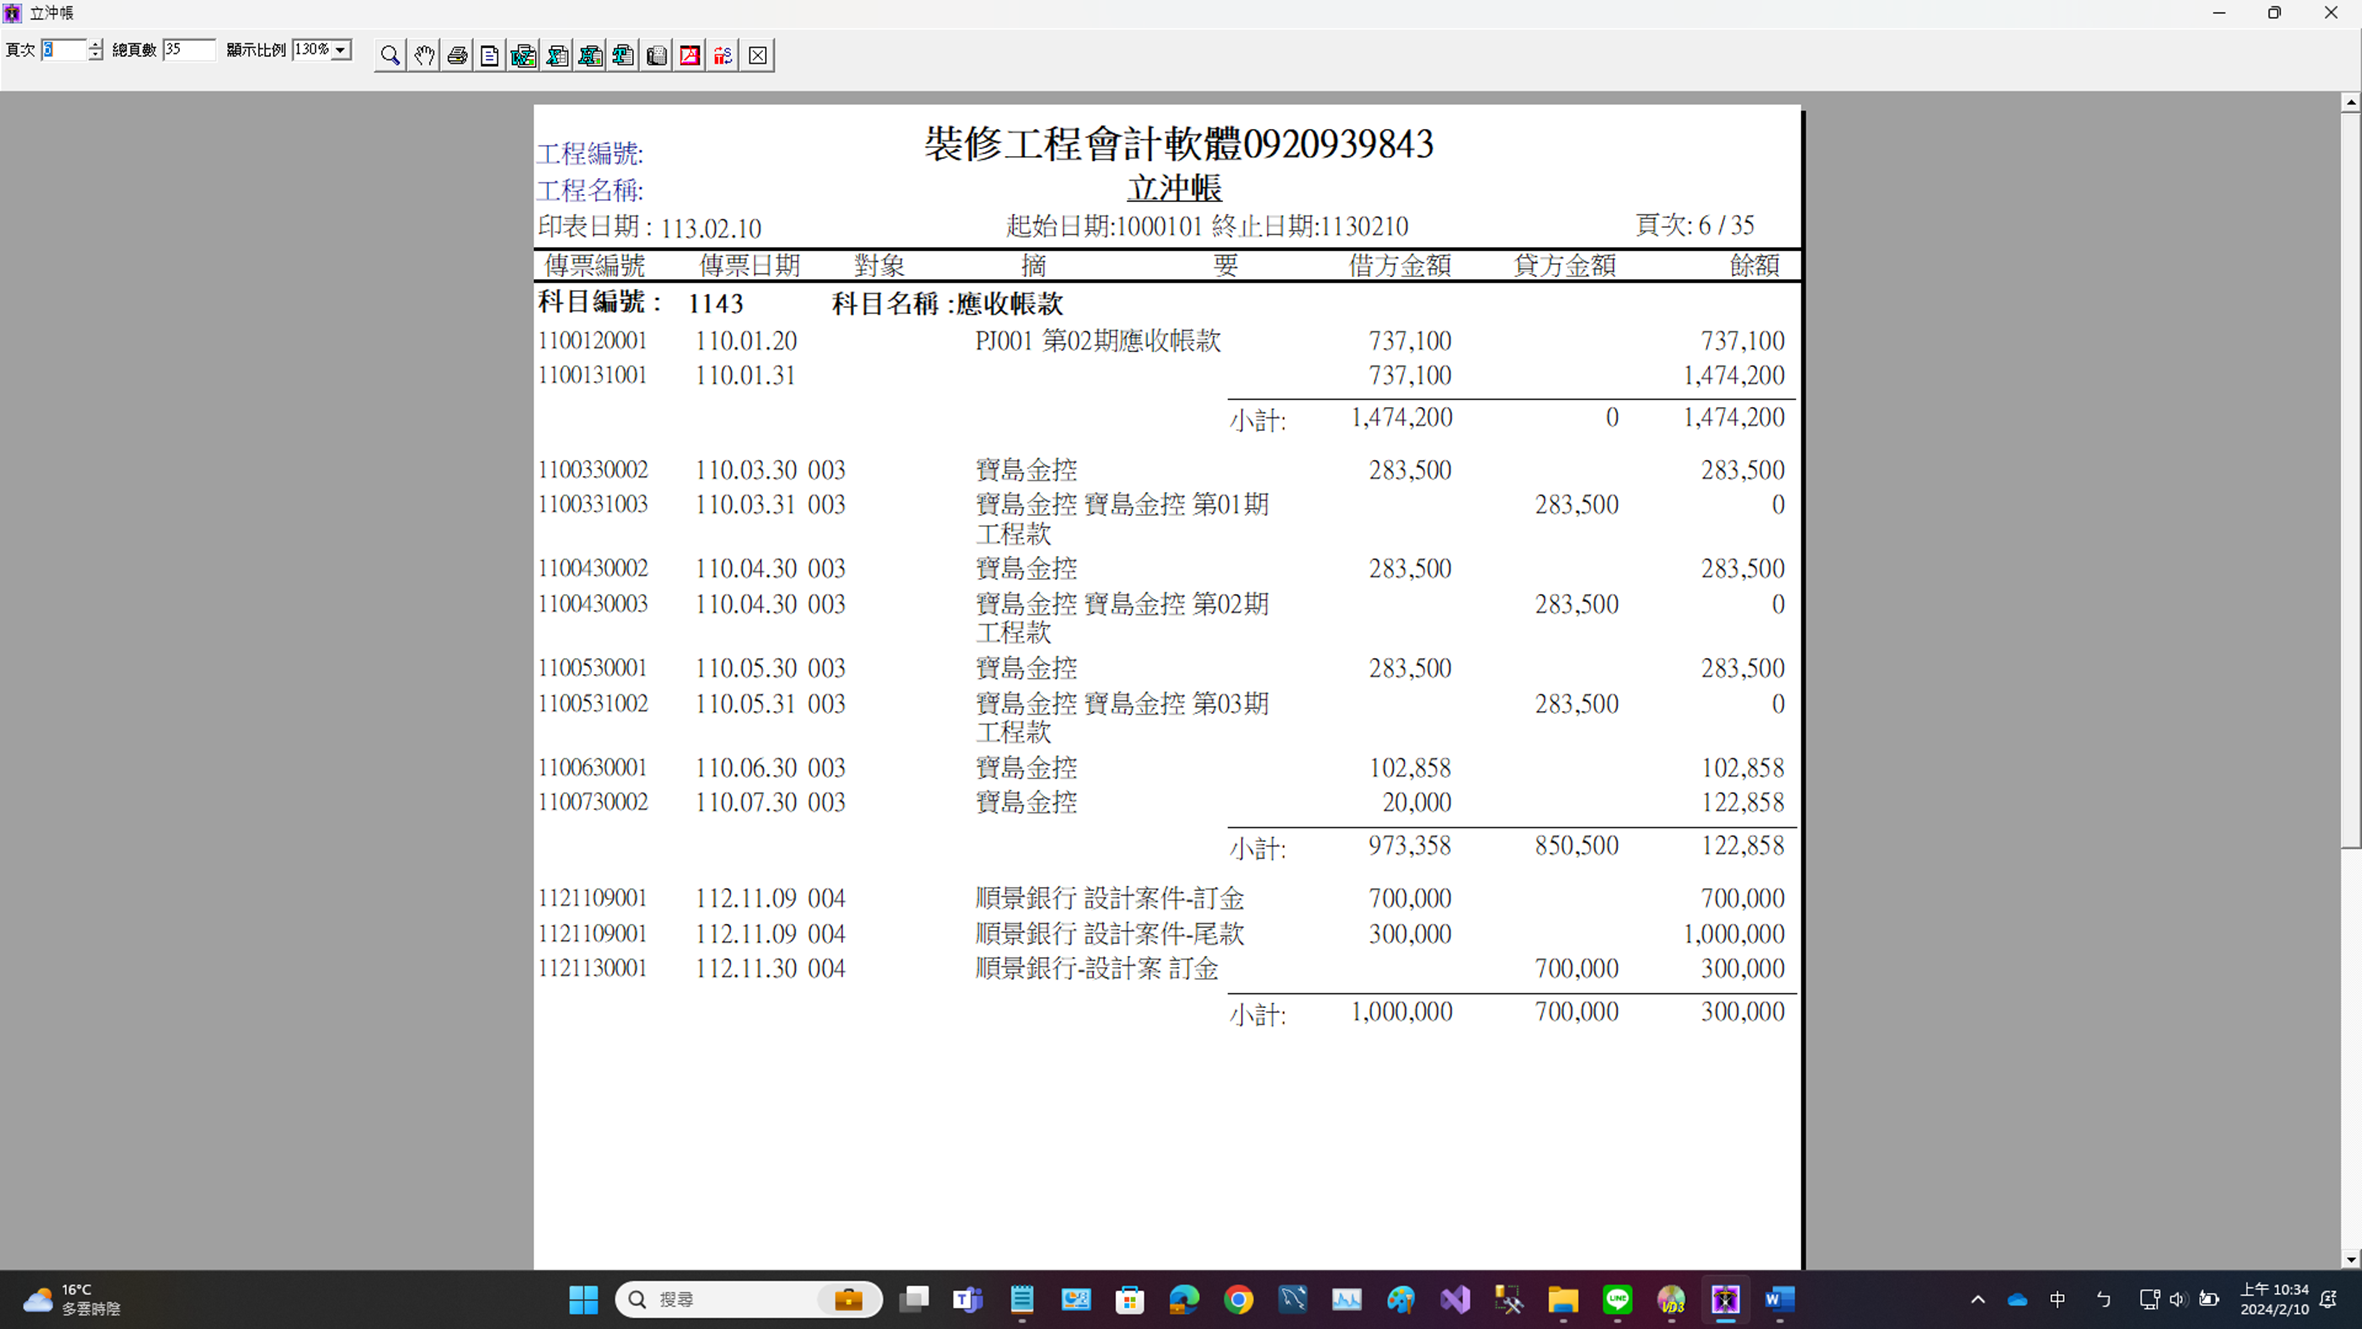Click the printer icon to print report
The width and height of the screenshot is (2362, 1329).
(x=457, y=56)
